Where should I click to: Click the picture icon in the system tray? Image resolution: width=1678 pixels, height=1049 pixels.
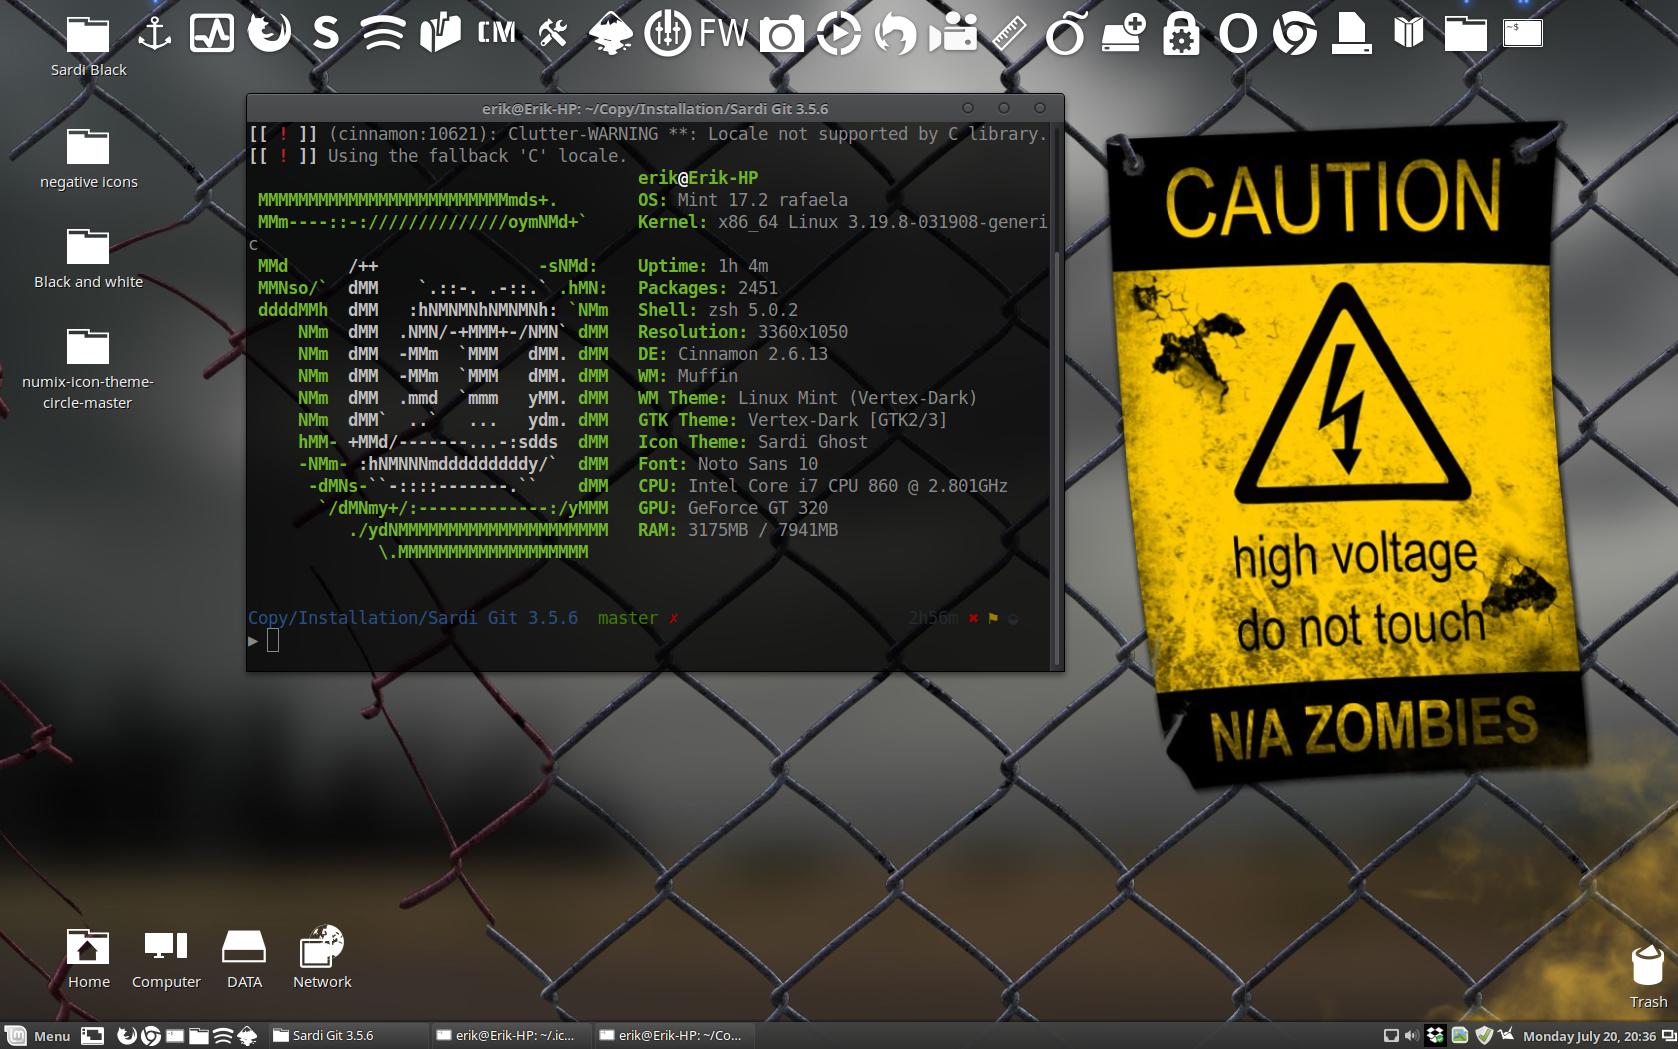click(1460, 1036)
